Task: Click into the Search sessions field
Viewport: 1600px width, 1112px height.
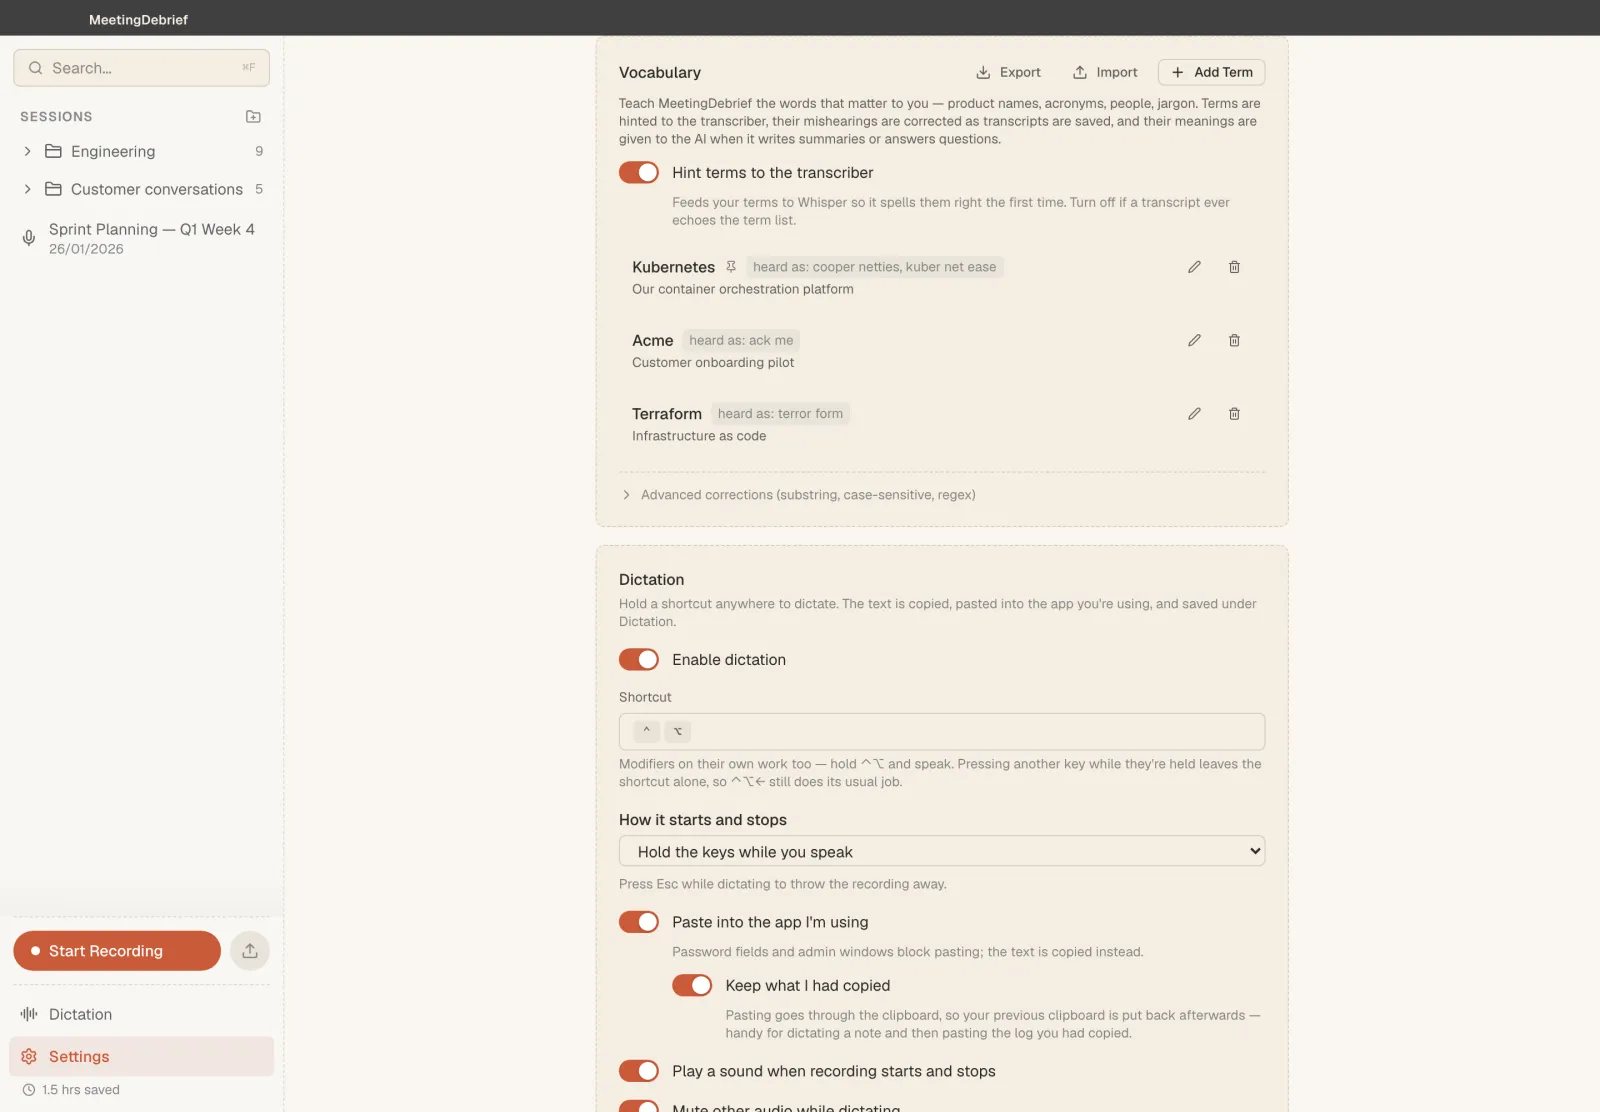Action: (141, 68)
